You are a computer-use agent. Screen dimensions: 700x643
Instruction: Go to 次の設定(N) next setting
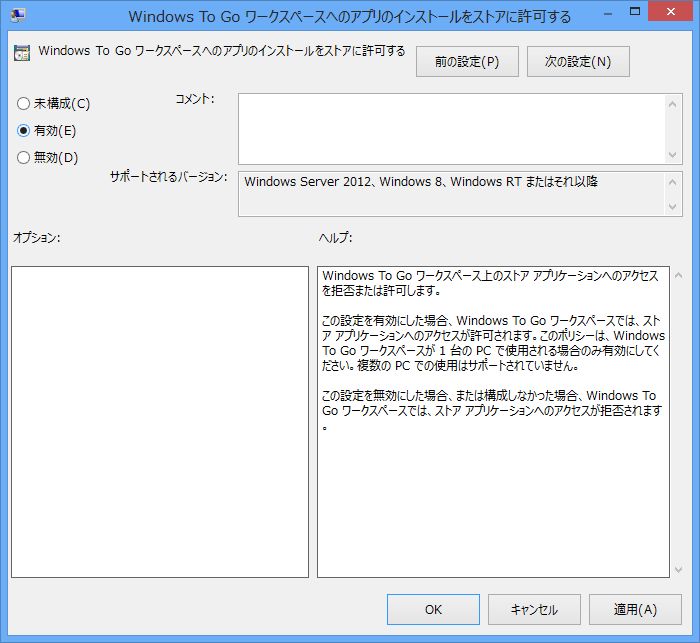coord(578,62)
